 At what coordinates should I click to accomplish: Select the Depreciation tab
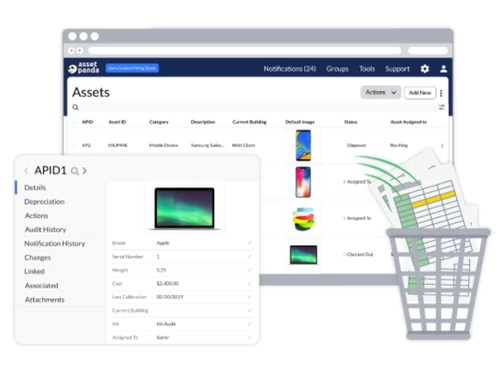[44, 202]
